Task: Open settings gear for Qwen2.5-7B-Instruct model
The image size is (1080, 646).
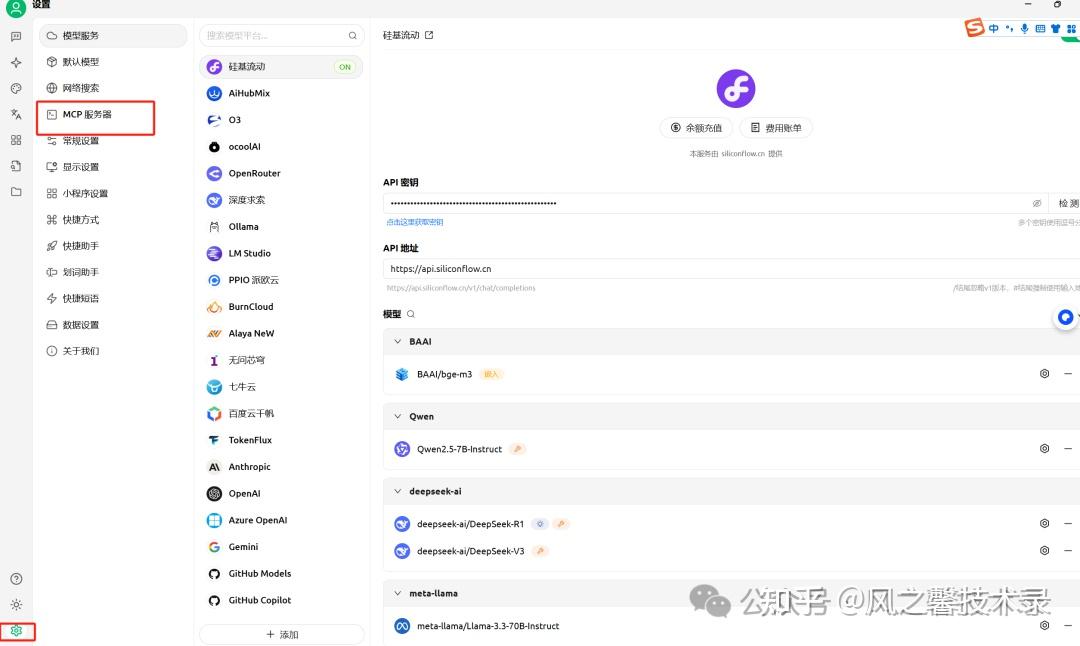Action: coord(1044,448)
